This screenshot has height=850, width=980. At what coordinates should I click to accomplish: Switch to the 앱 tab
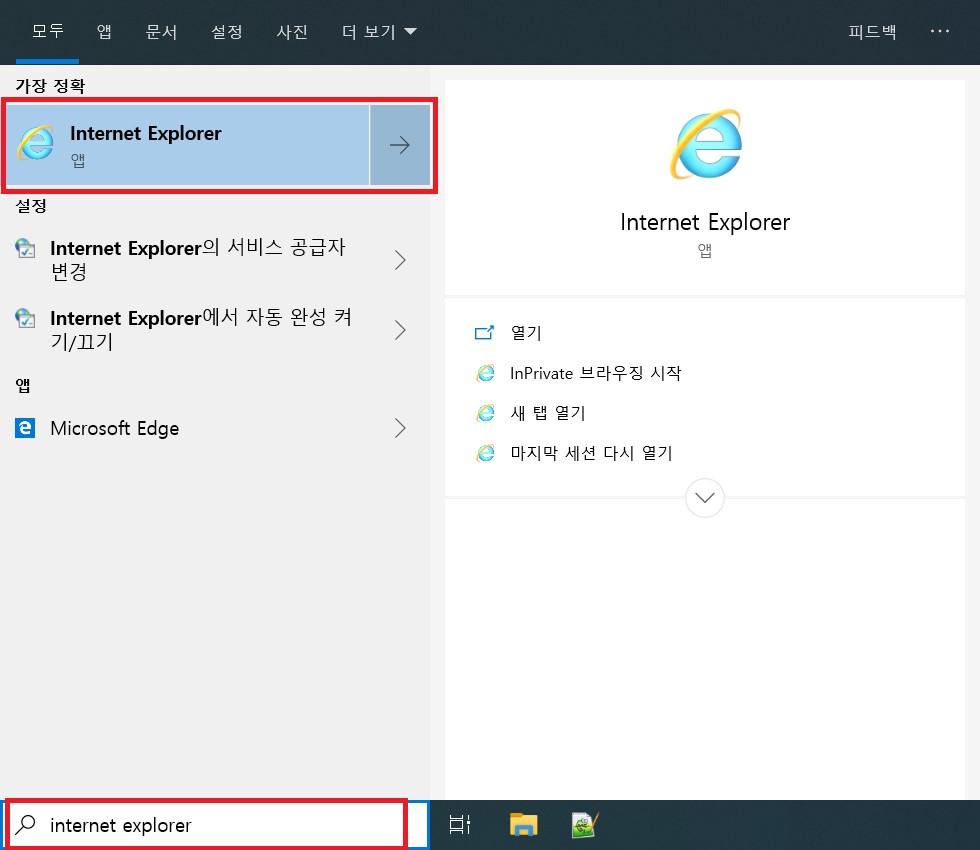point(104,31)
